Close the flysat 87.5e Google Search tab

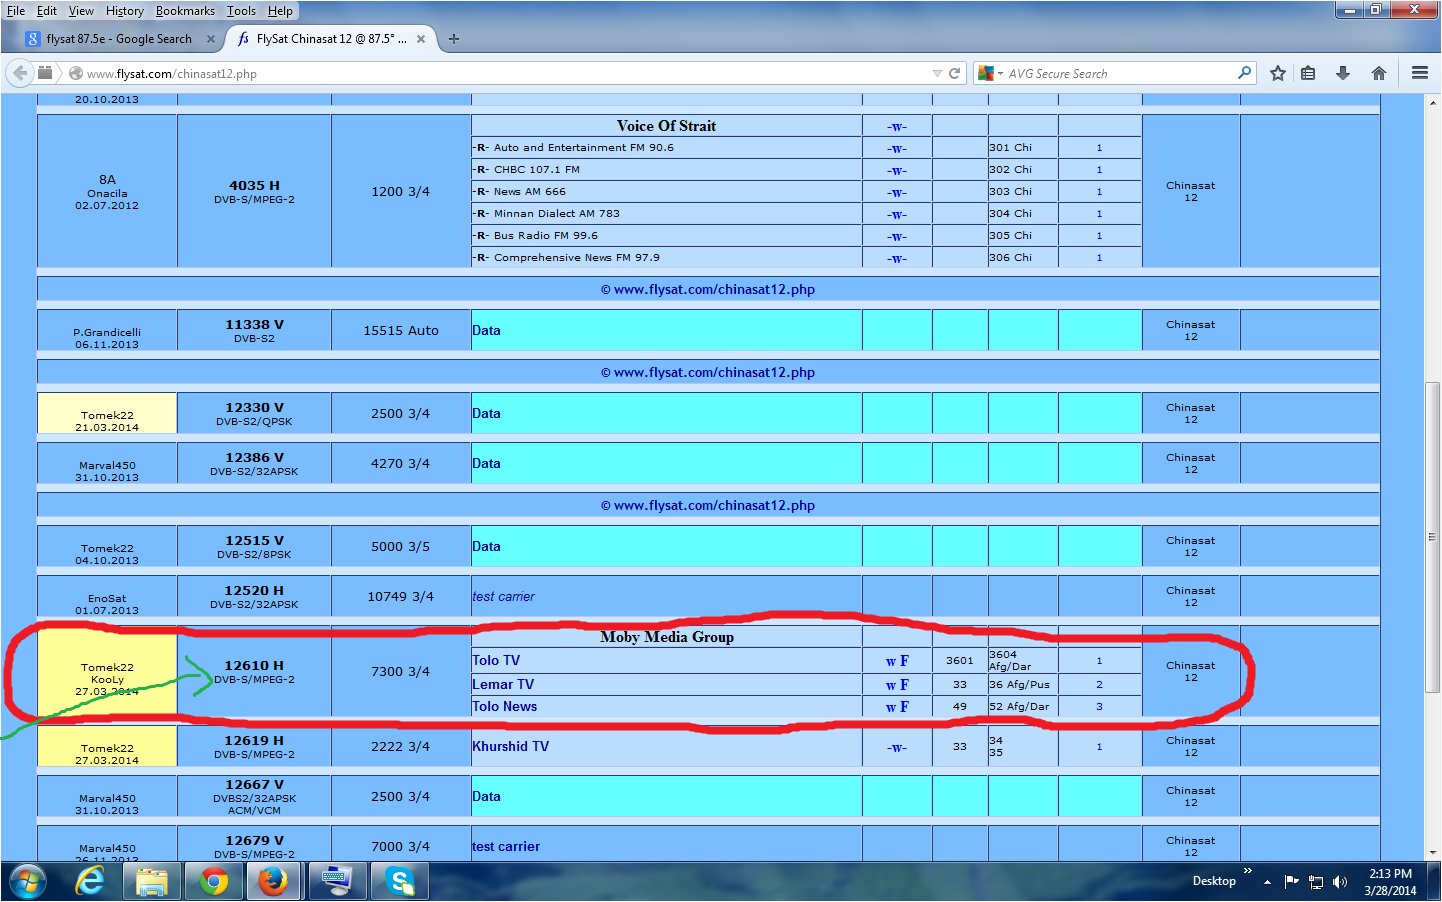(x=210, y=39)
